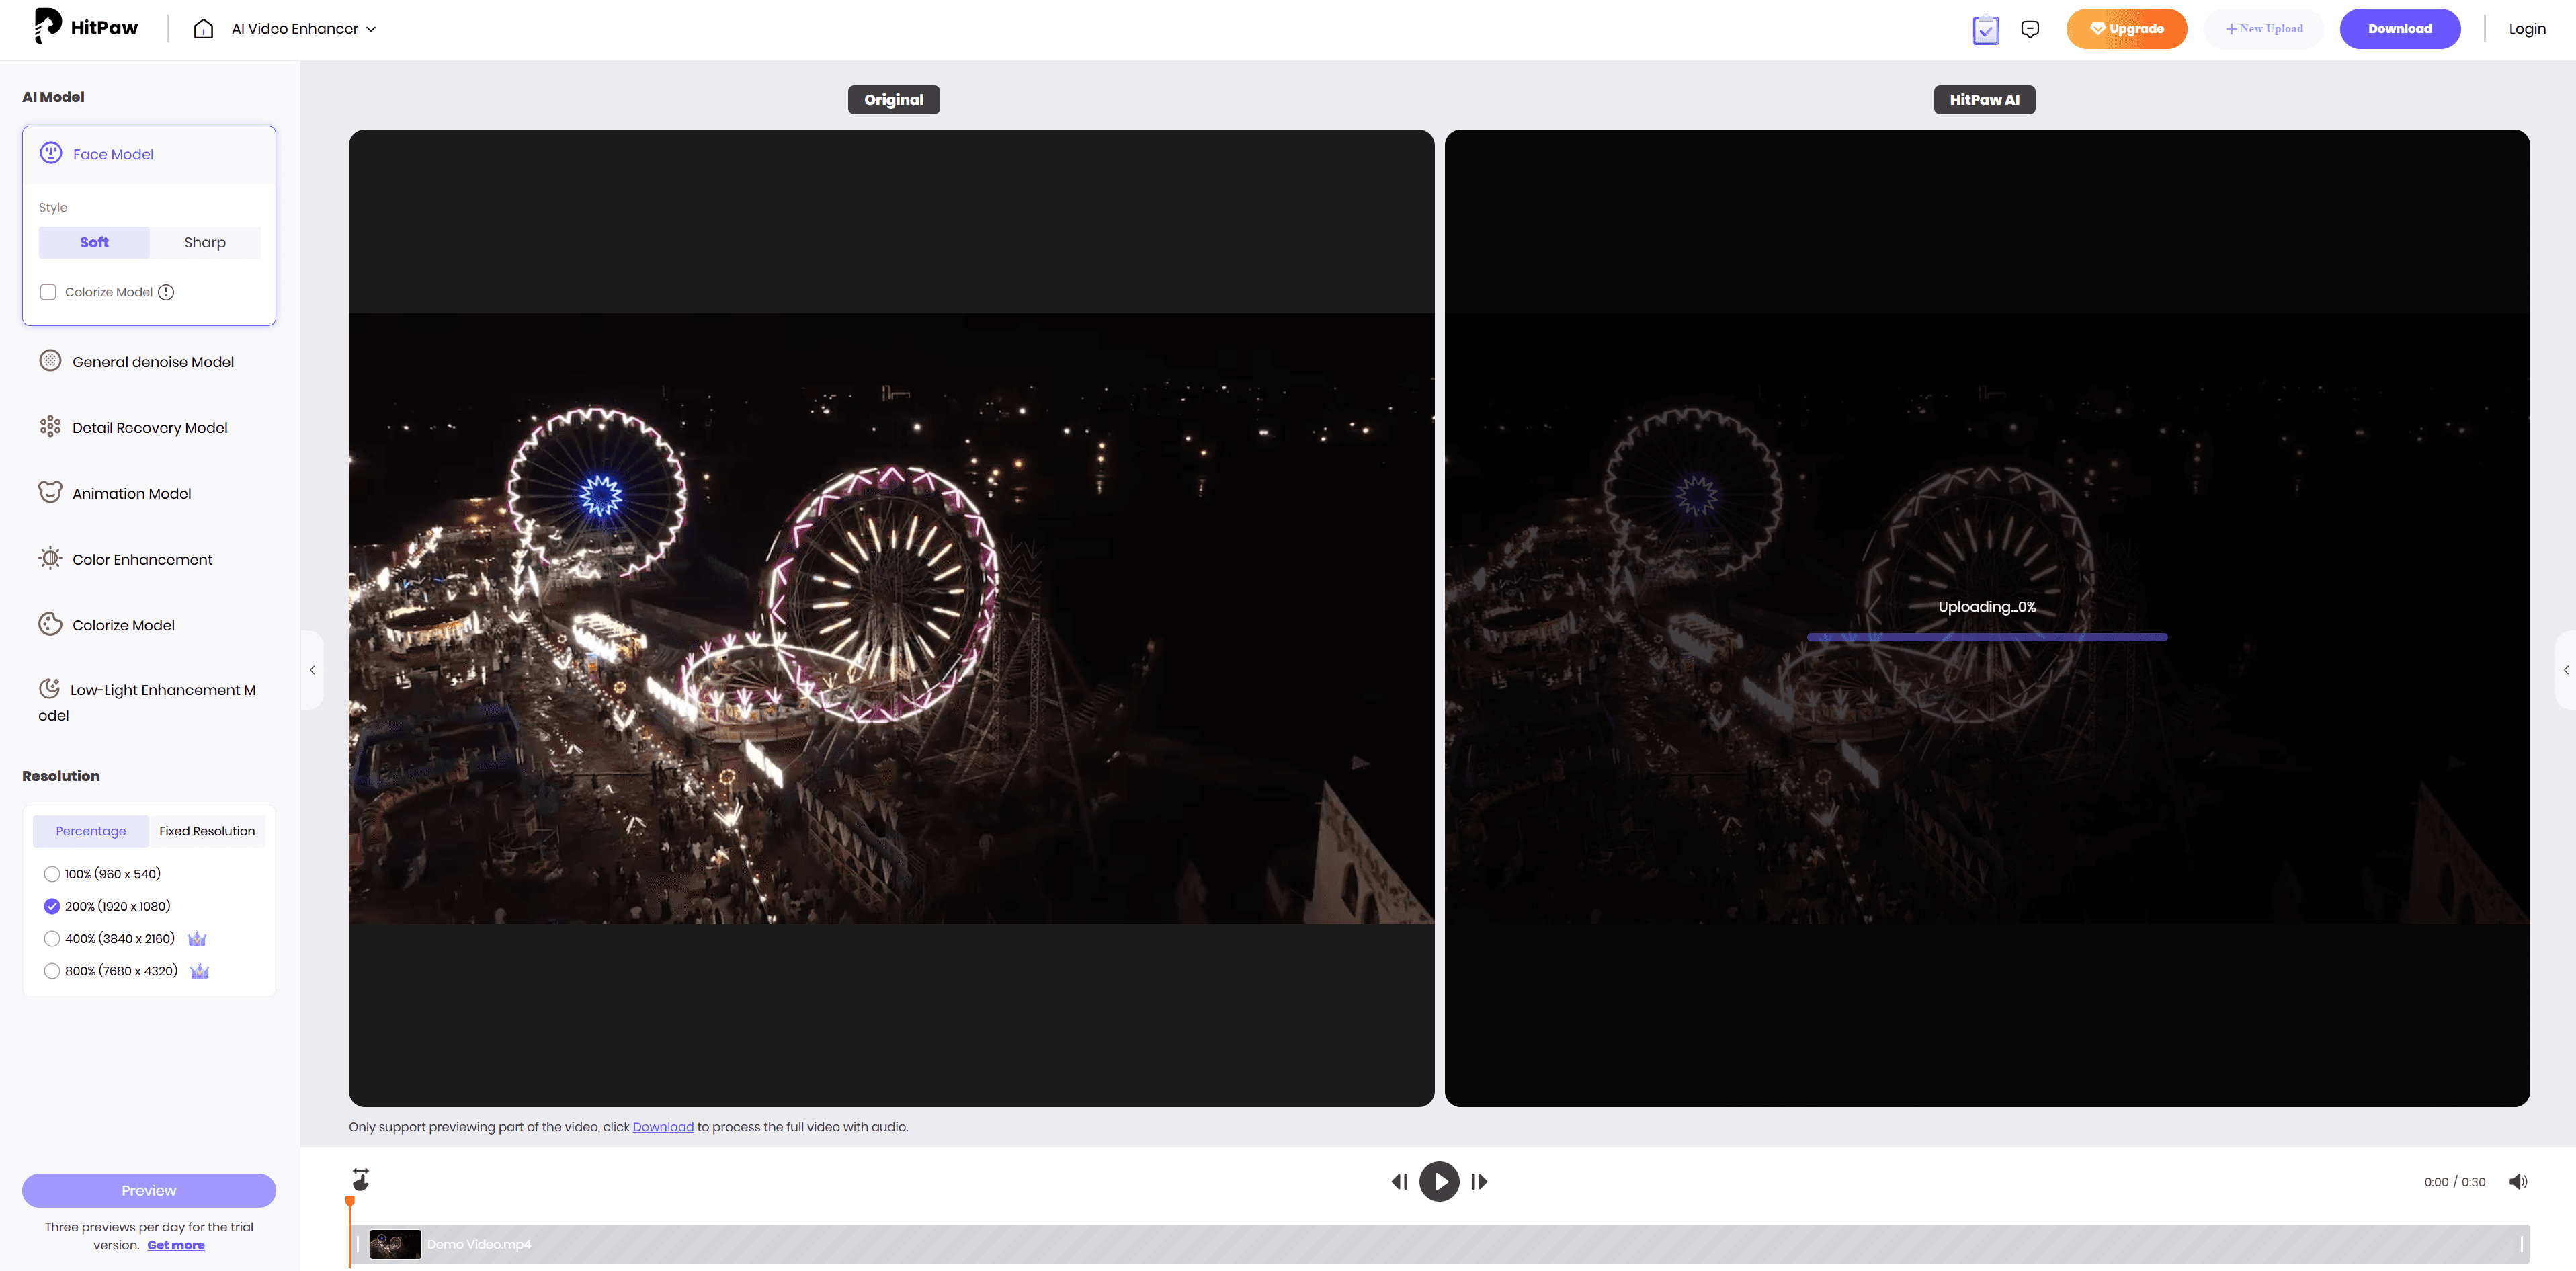Image resolution: width=2576 pixels, height=1271 pixels.
Task: Click the Color Enhancement sun icon
Action: [50, 558]
